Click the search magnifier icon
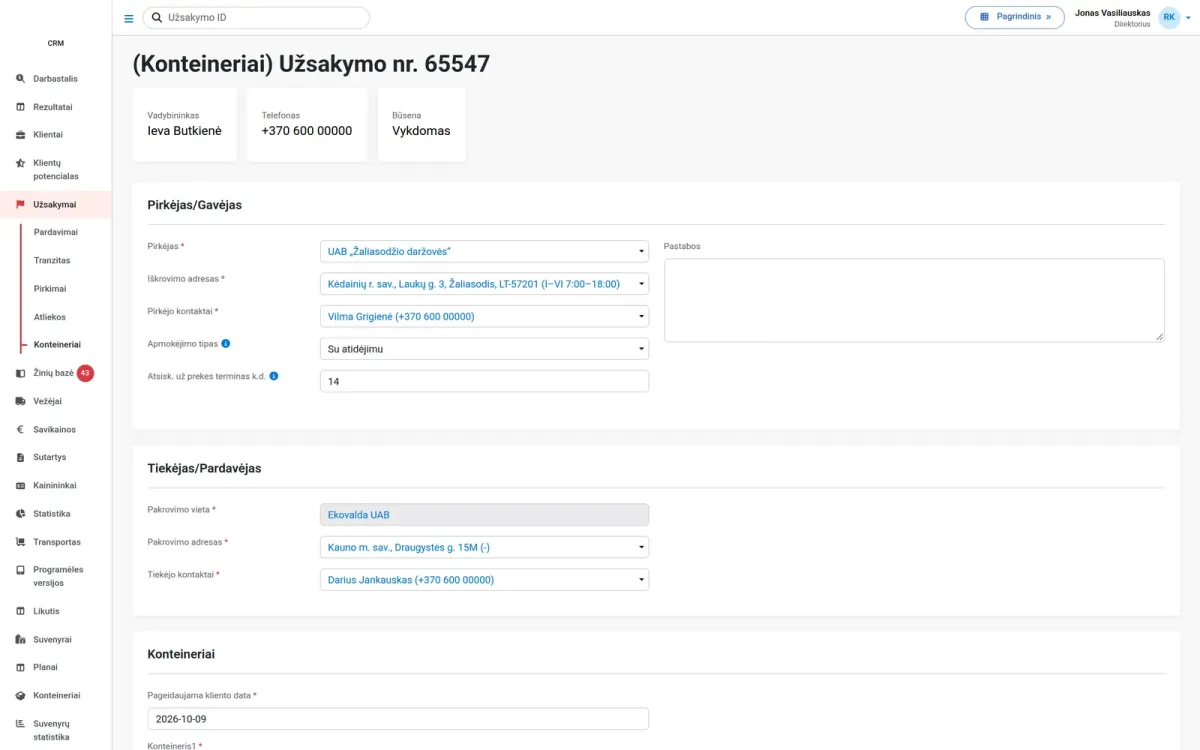Screen dimensions: 1200x750 (x=157, y=17)
